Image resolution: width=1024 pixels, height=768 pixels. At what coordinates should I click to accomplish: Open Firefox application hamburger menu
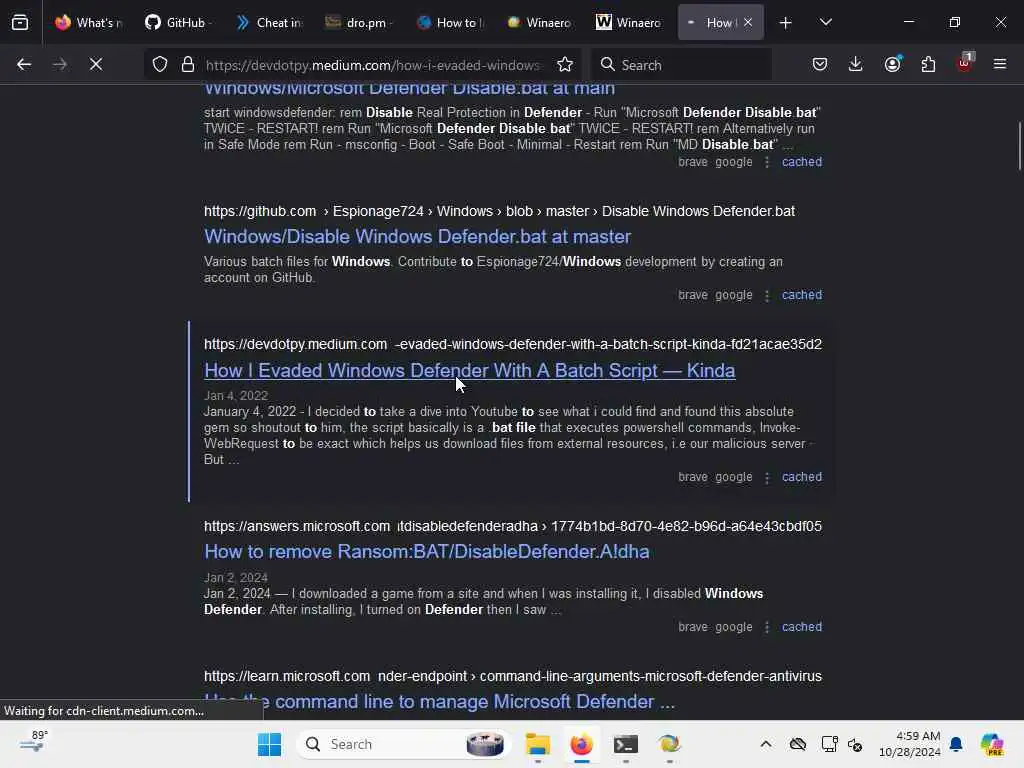[x=1000, y=64]
